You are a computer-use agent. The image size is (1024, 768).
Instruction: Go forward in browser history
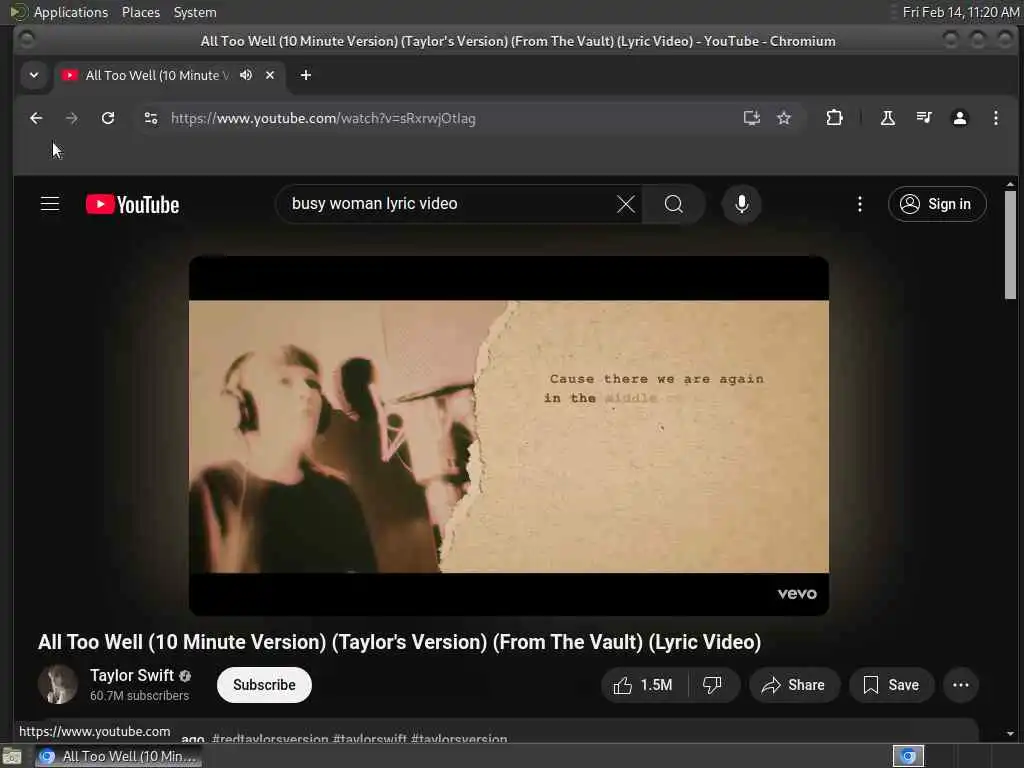click(x=72, y=118)
